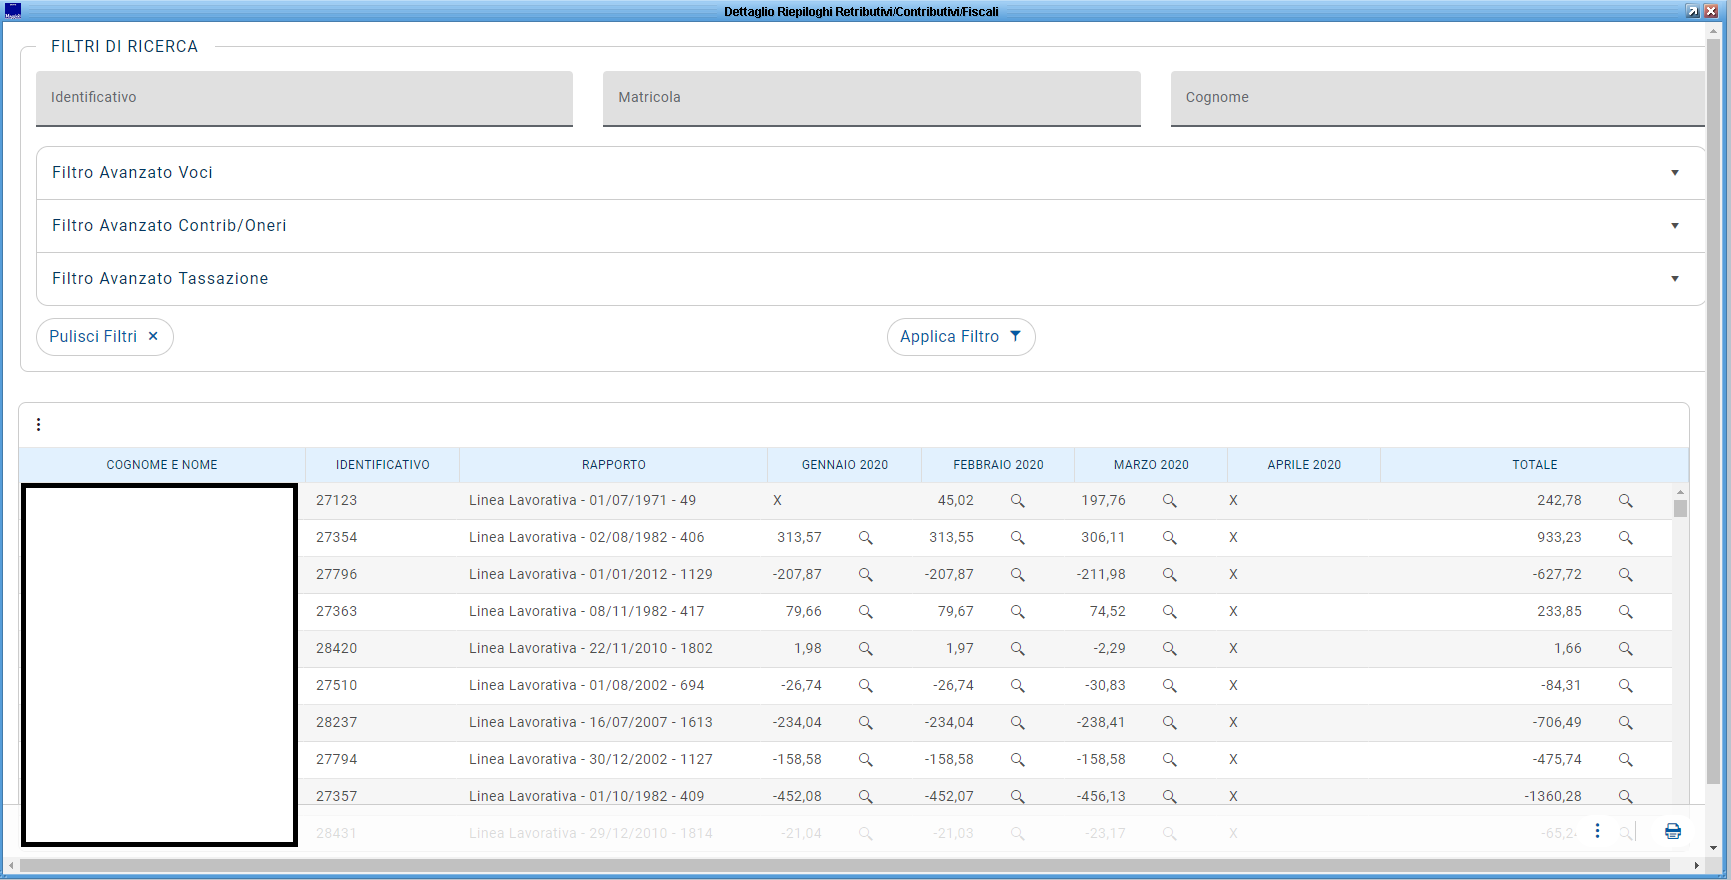Open magnifier for Febbraio 2020 value 45,02
The width and height of the screenshot is (1731, 880).
(x=1017, y=501)
